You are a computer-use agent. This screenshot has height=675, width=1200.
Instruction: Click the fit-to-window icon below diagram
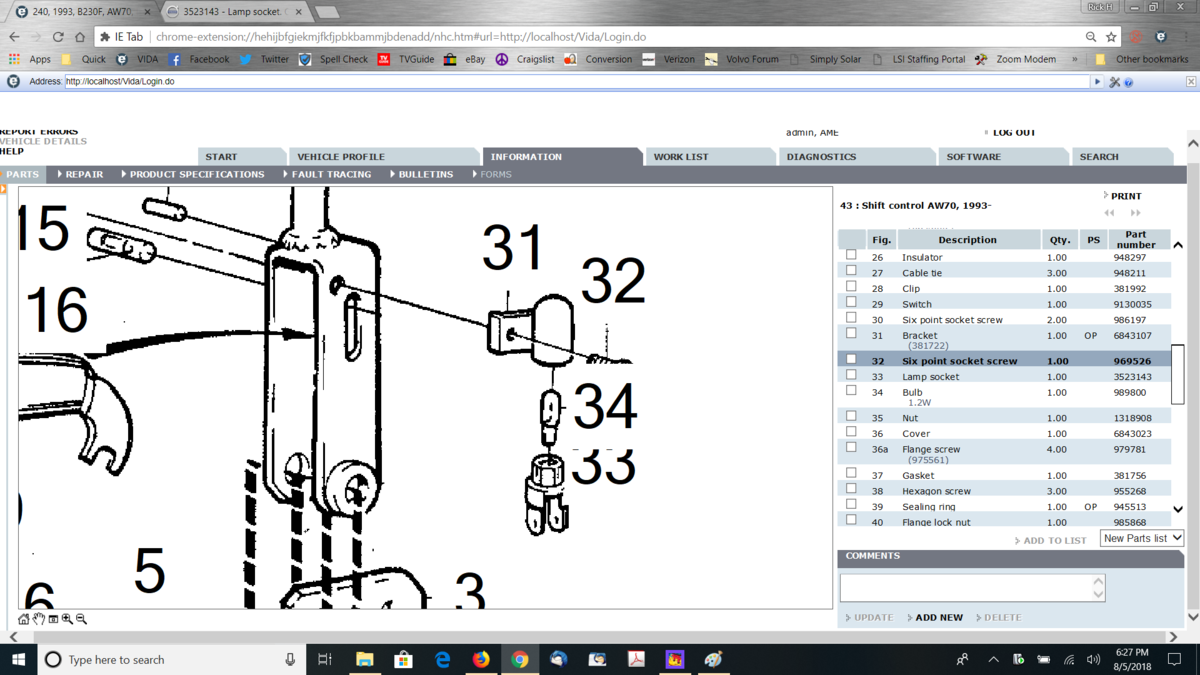(x=53, y=619)
